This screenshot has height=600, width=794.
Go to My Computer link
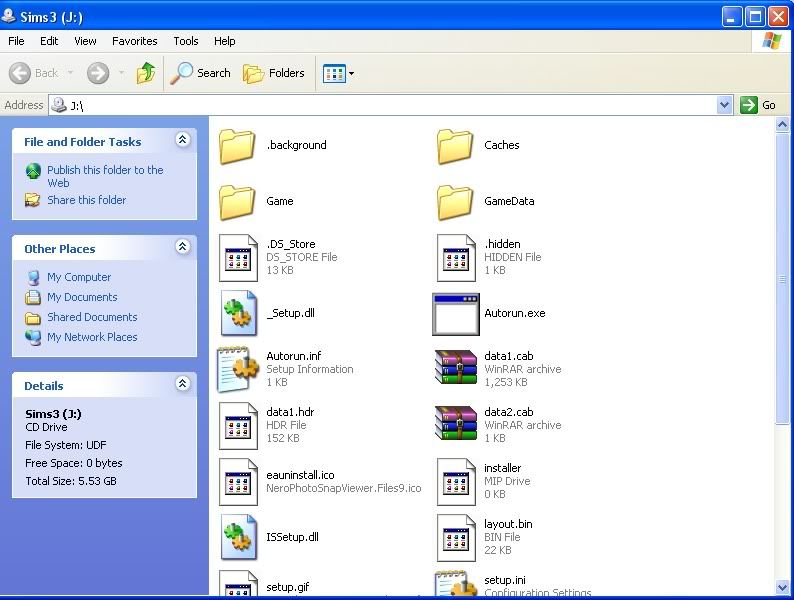(x=79, y=277)
